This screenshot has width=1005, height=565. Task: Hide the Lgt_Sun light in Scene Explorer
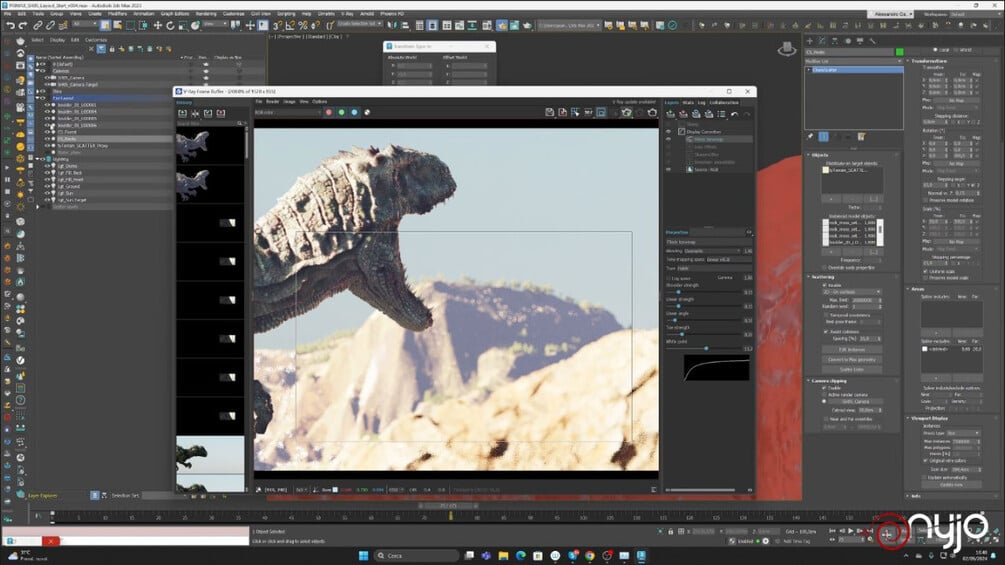pyautogui.click(x=47, y=193)
